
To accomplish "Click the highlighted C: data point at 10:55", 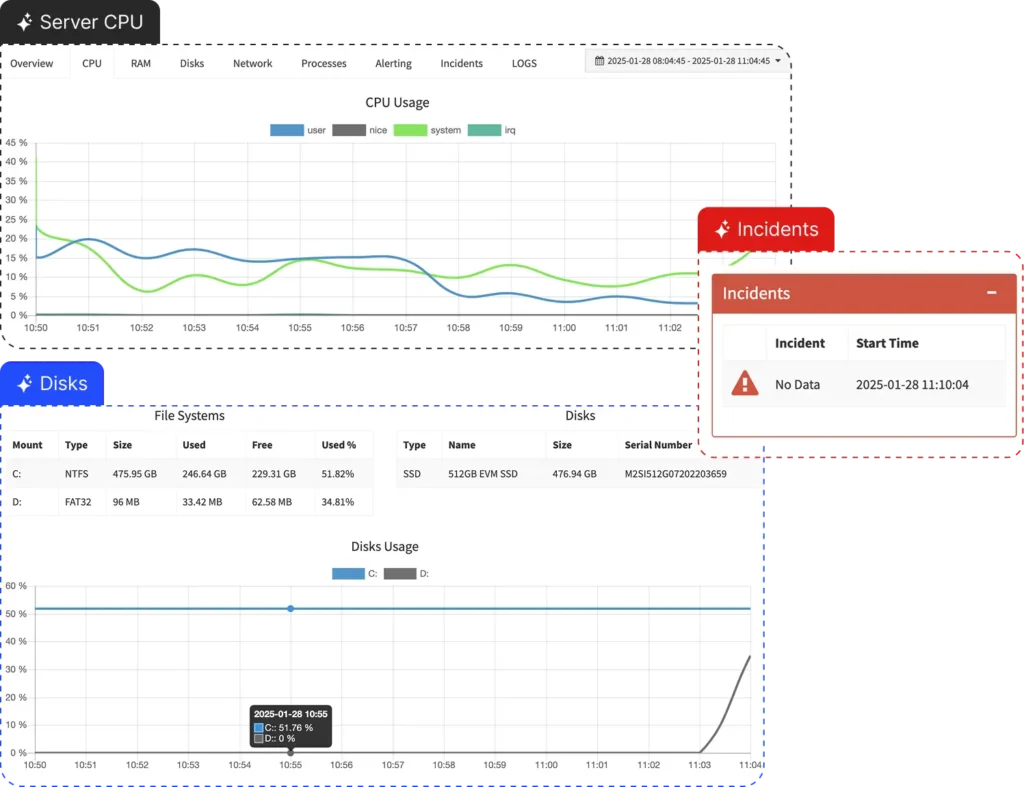I will (x=291, y=608).
